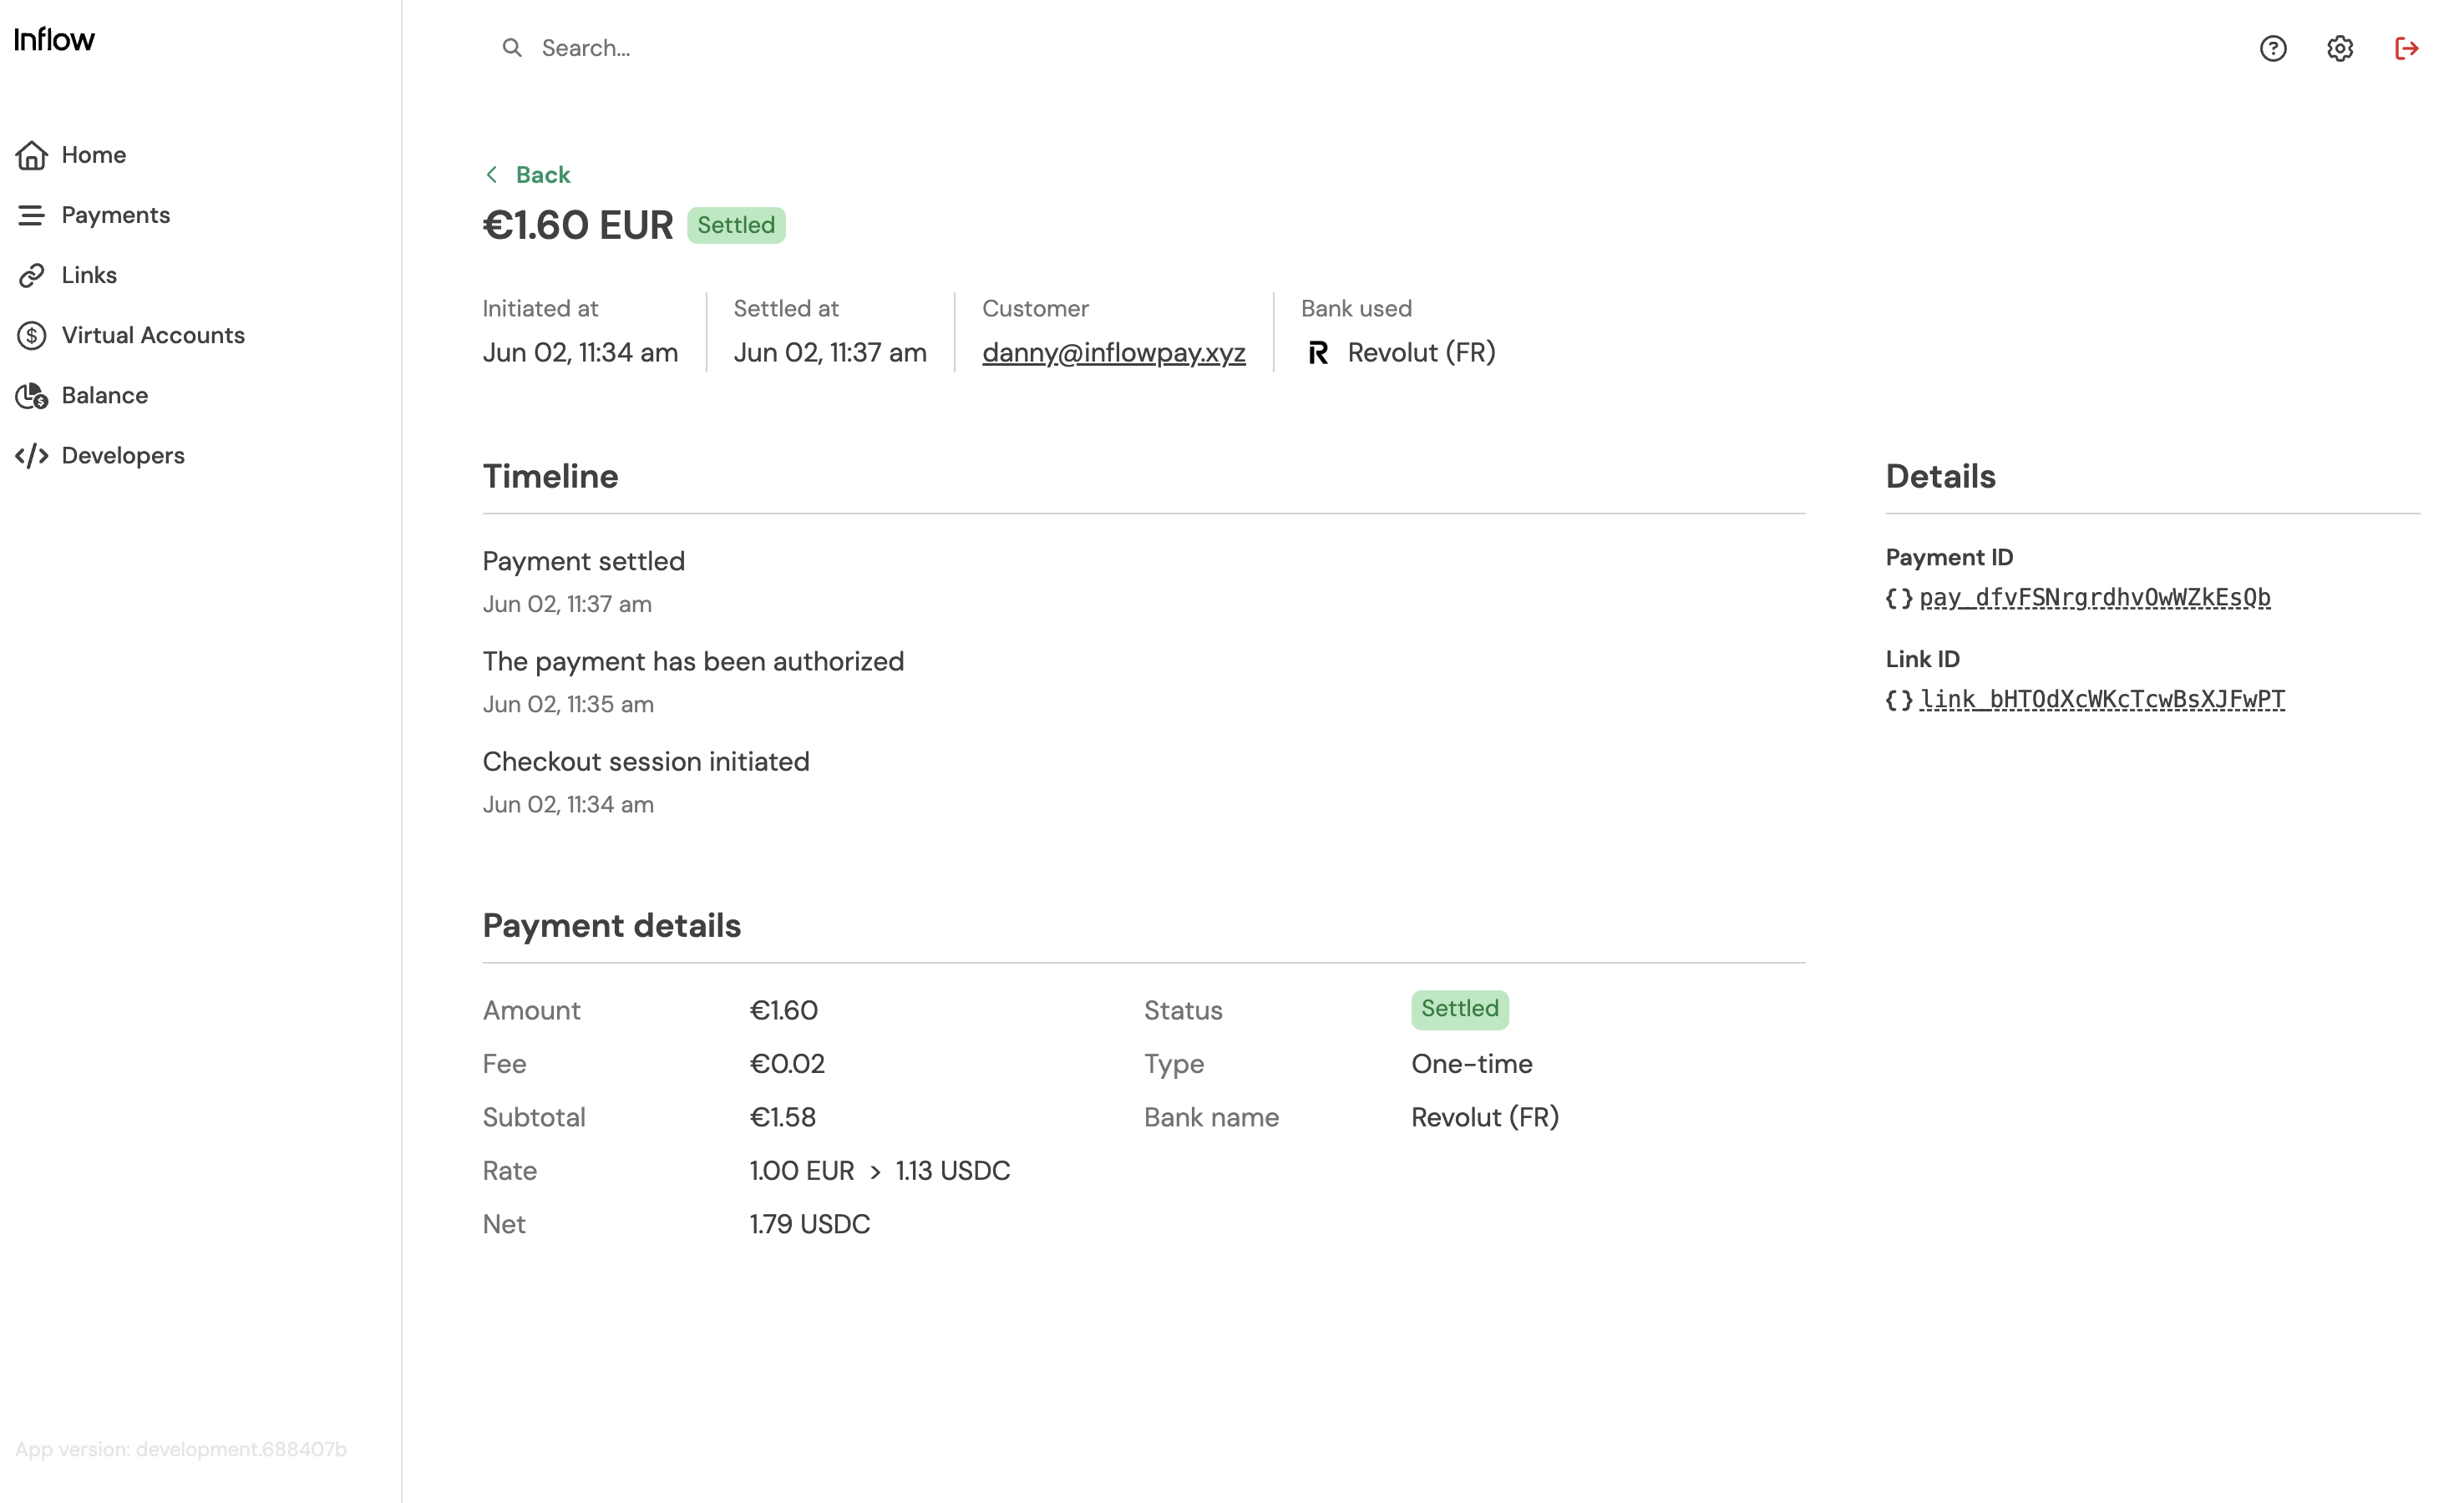Focus the Search input field
Screen dimensions: 2464x1503
tap(800, 48)
